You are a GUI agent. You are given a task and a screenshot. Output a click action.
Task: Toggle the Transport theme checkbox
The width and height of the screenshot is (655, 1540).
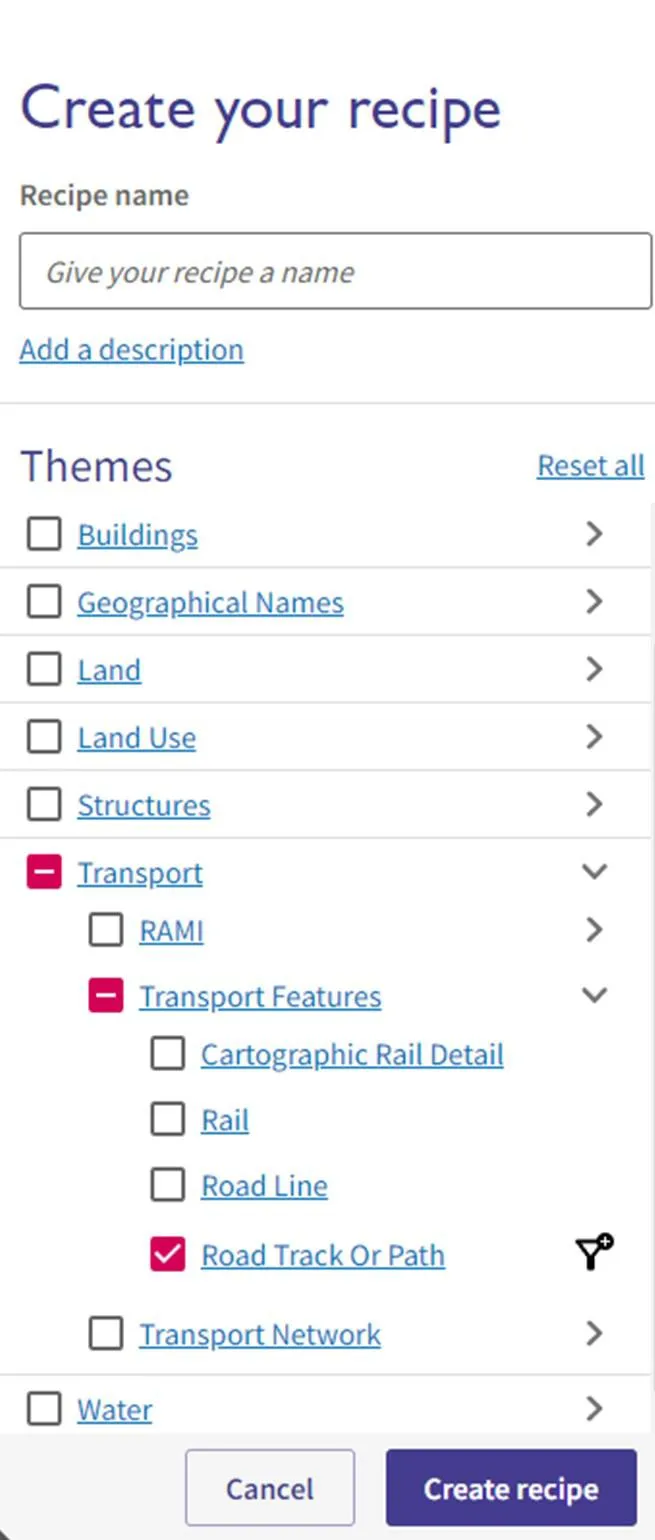[44, 872]
